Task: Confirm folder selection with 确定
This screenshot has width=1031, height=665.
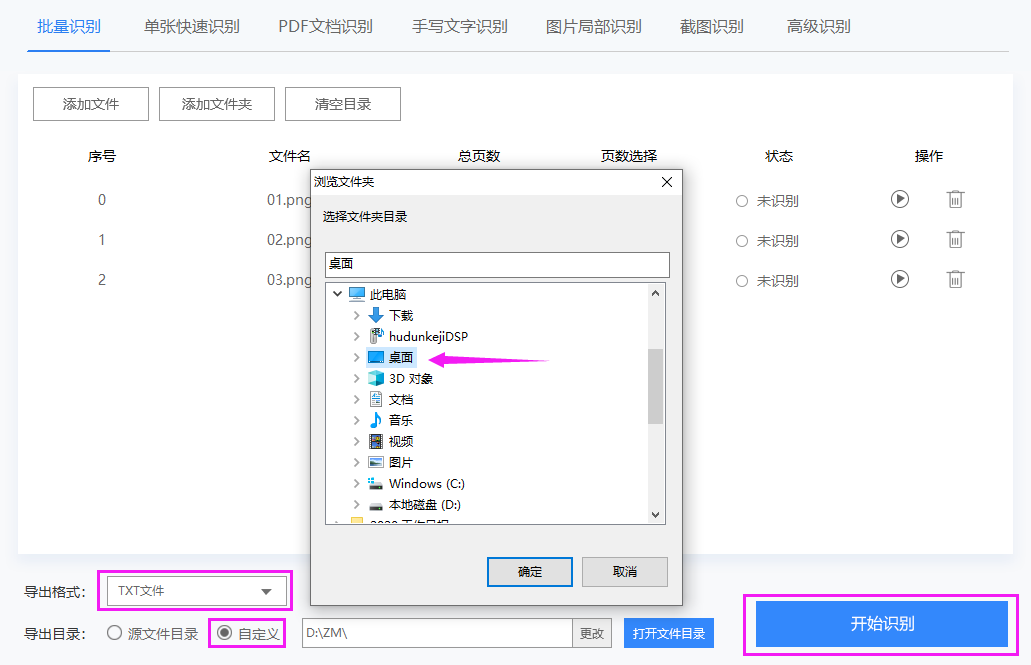Action: 529,572
